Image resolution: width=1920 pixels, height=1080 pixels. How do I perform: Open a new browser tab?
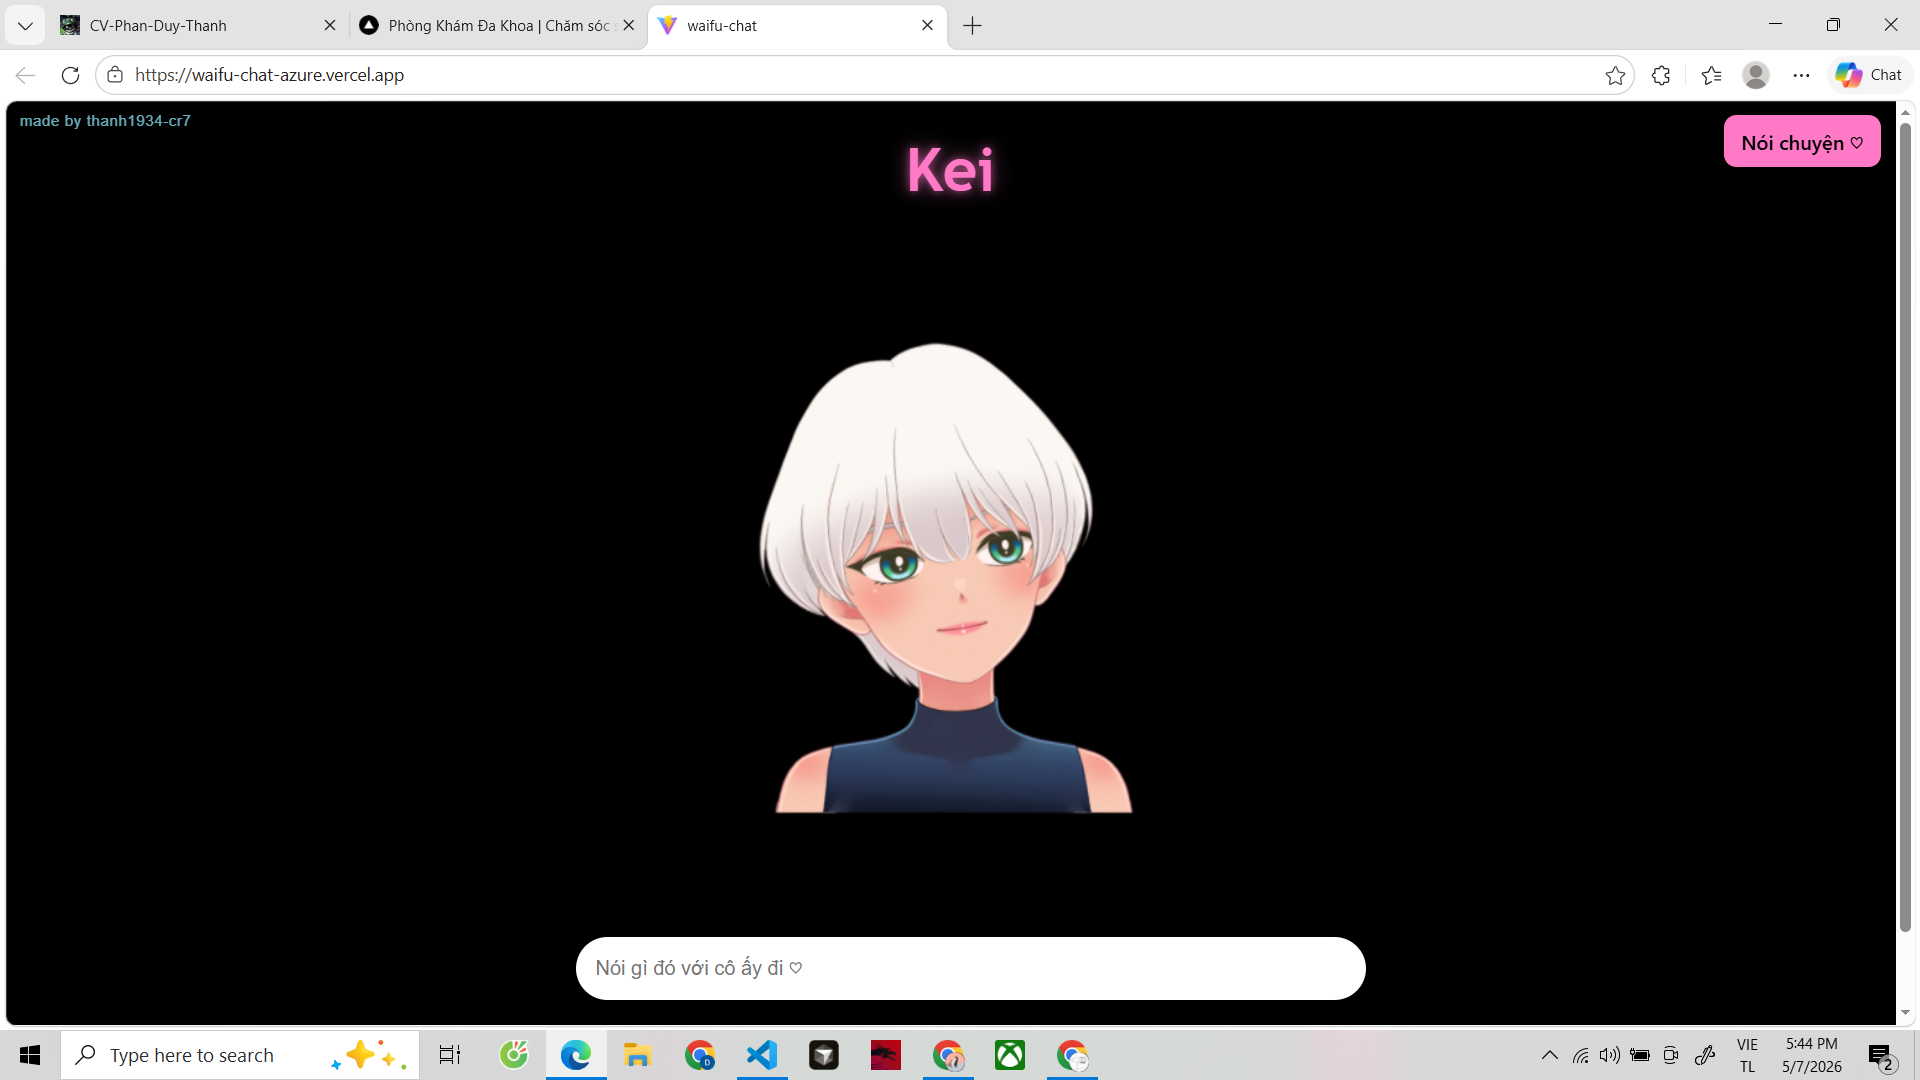[x=972, y=26]
